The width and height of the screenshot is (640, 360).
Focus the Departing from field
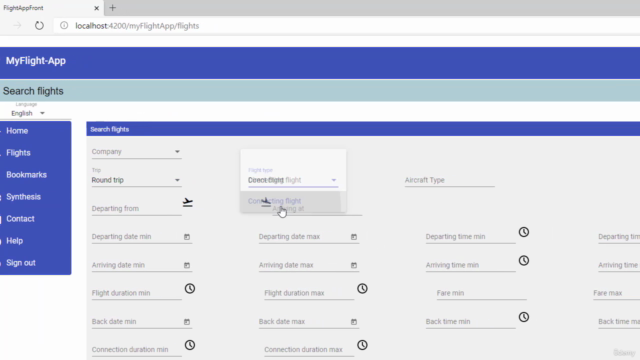point(136,209)
